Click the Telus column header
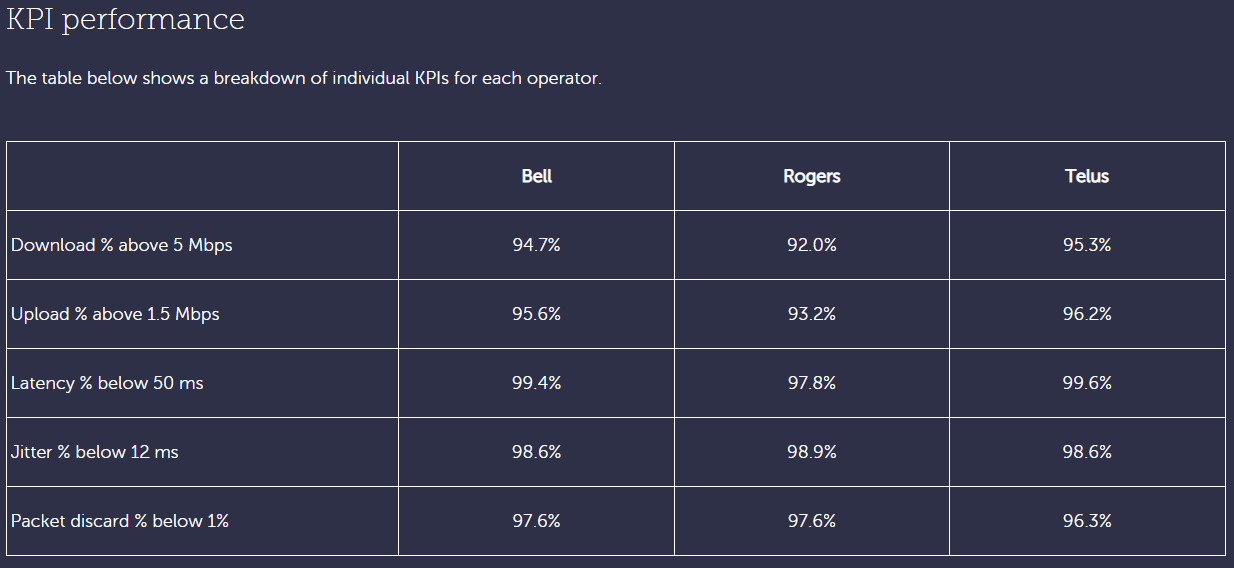Image resolution: width=1234 pixels, height=568 pixels. [1087, 176]
